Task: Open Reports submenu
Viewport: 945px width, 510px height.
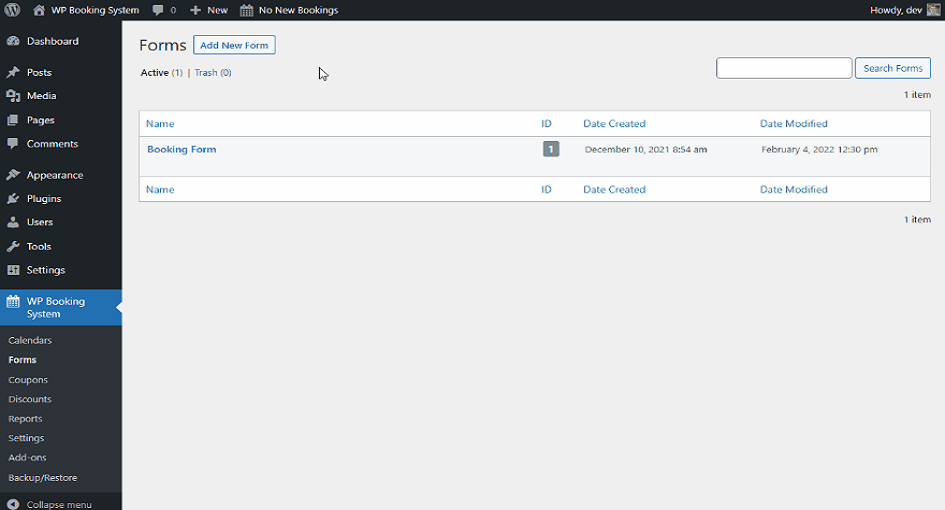Action: pyautogui.click(x=25, y=418)
